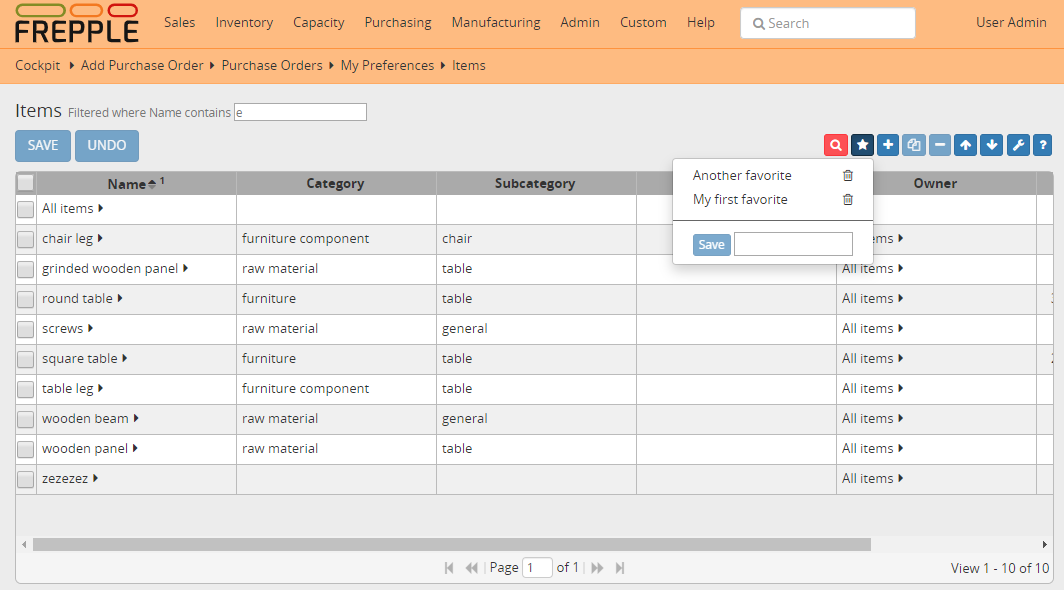Open the search filter panel
Image resolution: width=1064 pixels, height=590 pixels.
835,145
